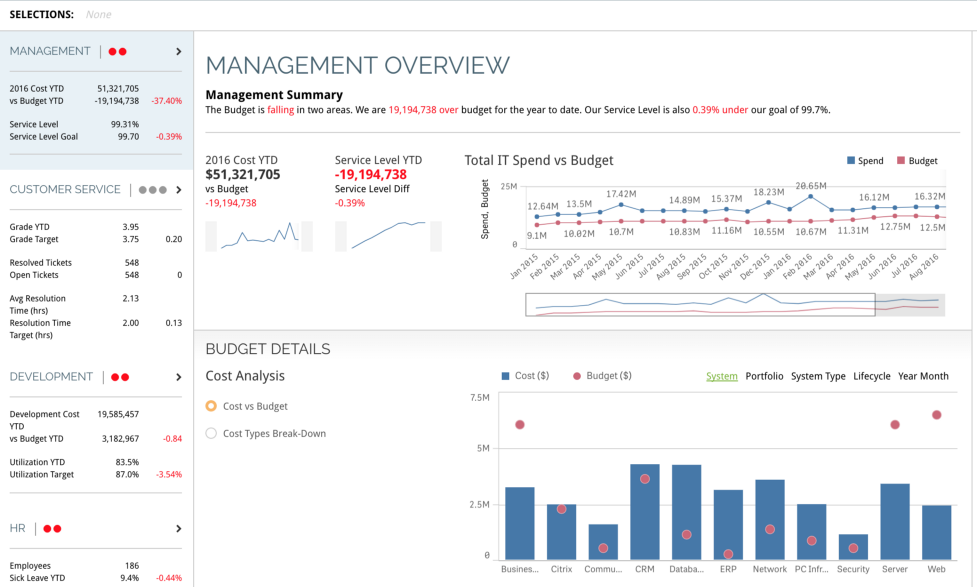The width and height of the screenshot is (977, 587).
Task: Switch to the Lifecycle dimension tab
Action: pos(871,376)
